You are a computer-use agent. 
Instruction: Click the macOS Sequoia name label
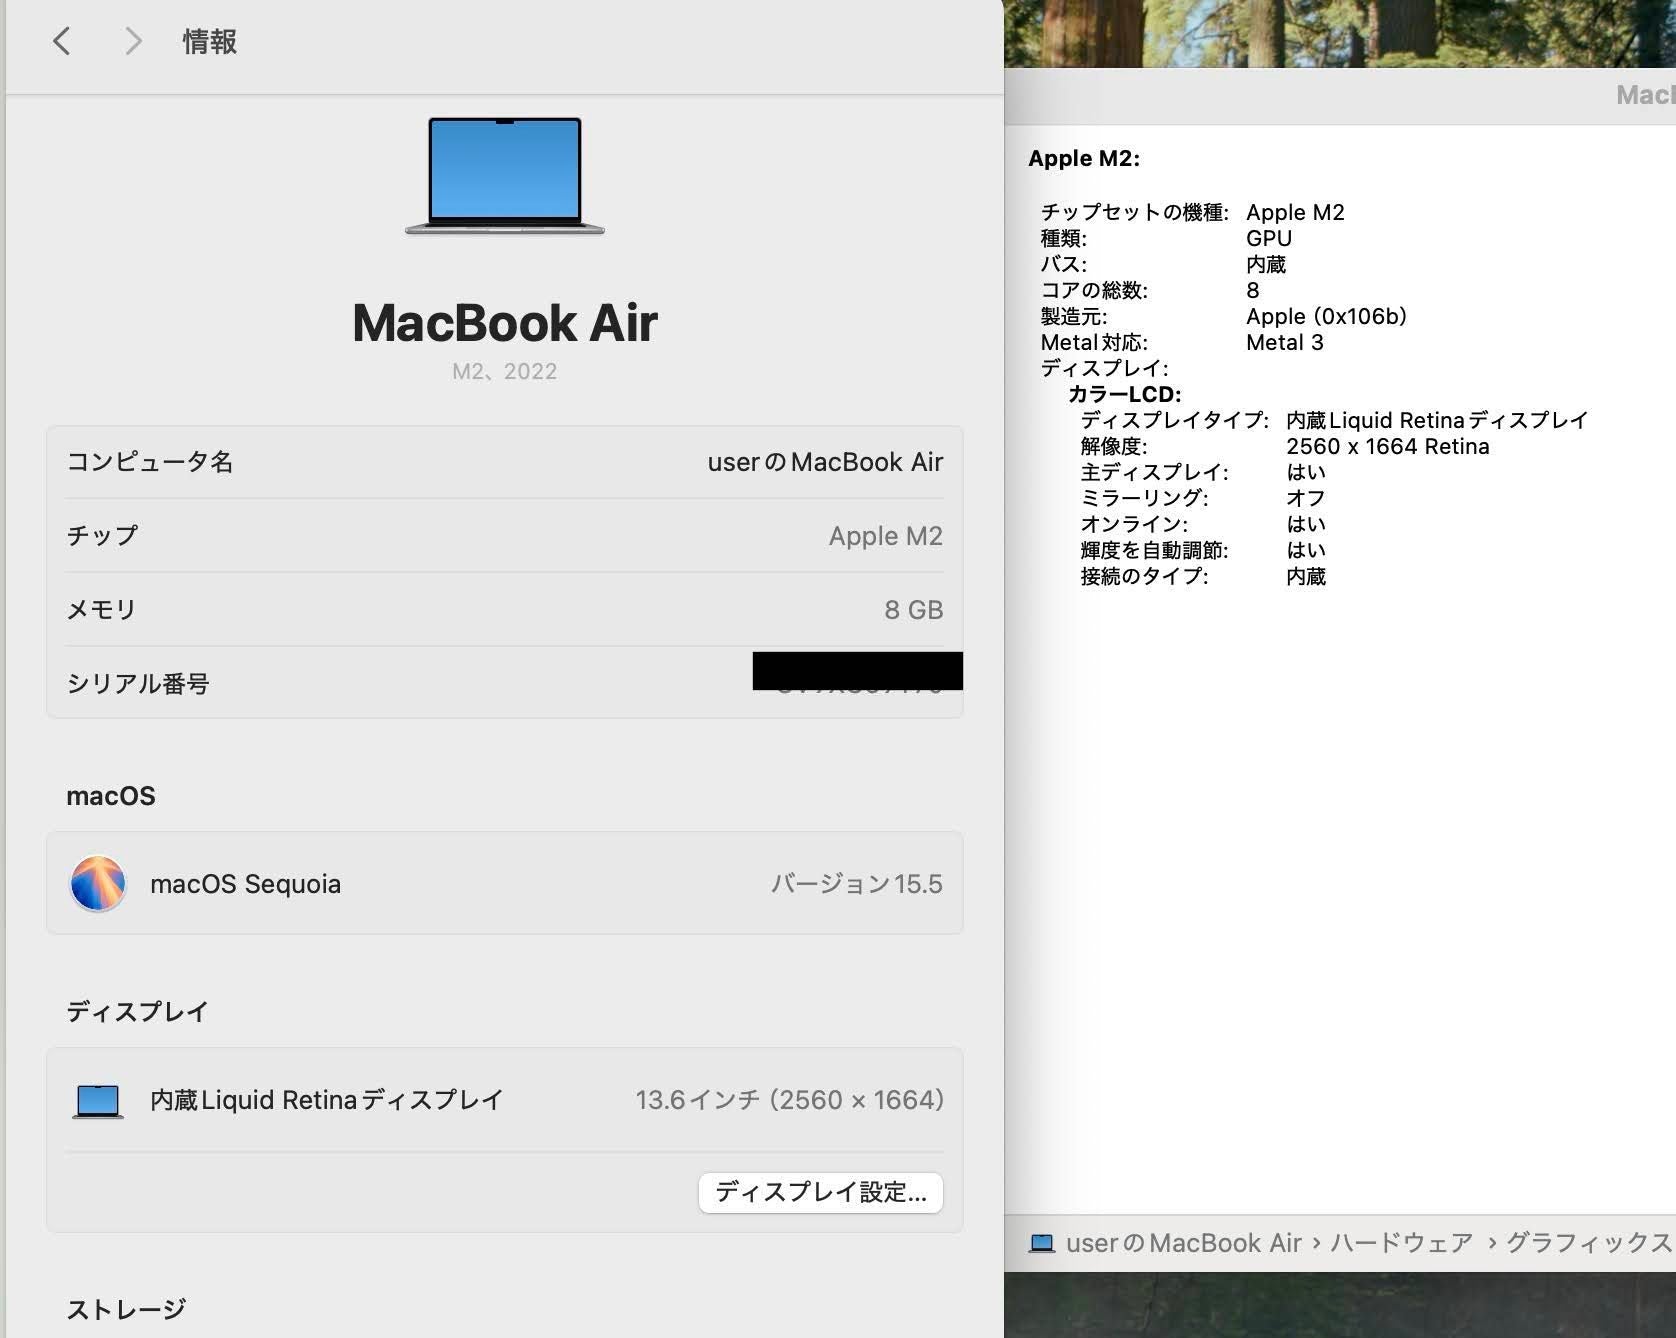pyautogui.click(x=245, y=884)
